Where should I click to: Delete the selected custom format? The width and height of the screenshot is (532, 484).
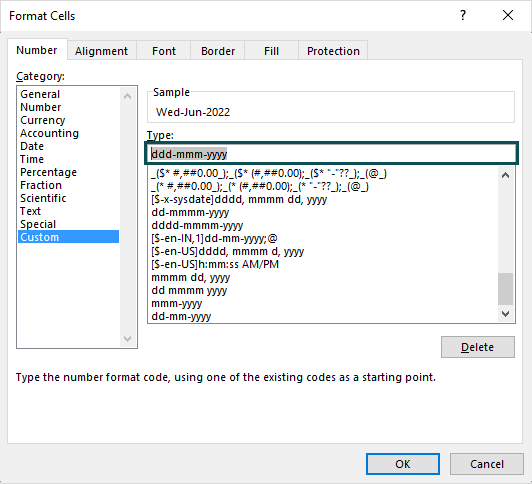[478, 347]
